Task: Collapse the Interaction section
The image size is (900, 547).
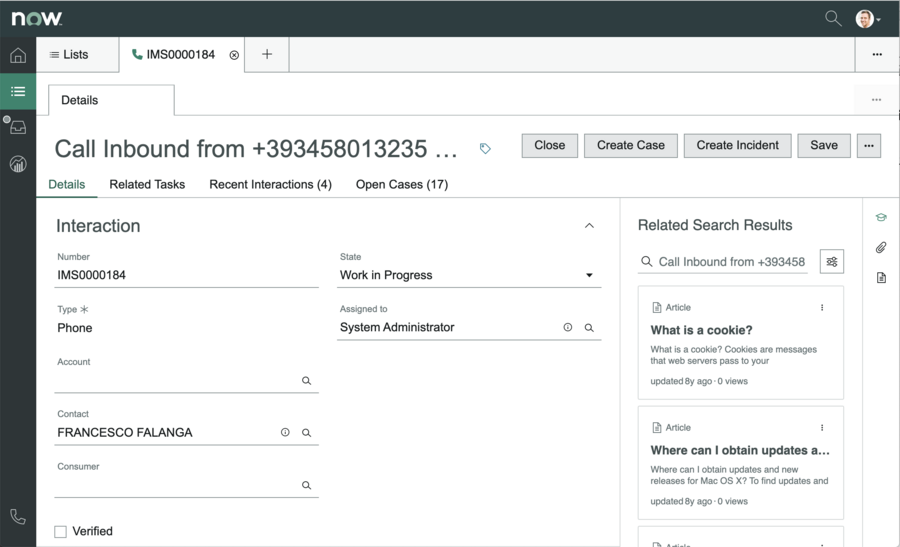Action: pyautogui.click(x=589, y=226)
